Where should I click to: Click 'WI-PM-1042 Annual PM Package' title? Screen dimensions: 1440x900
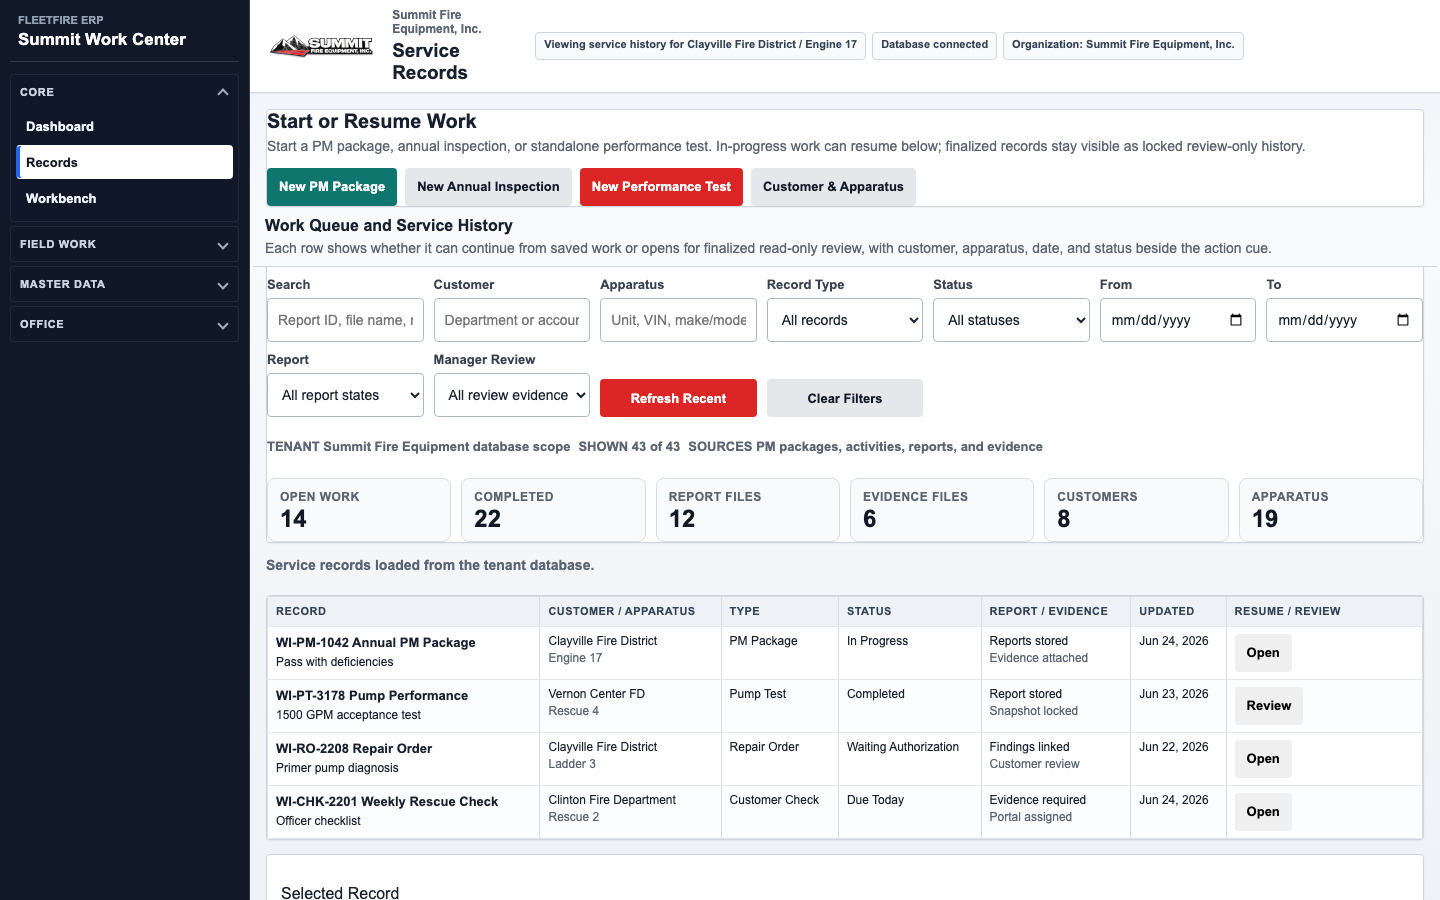point(375,643)
